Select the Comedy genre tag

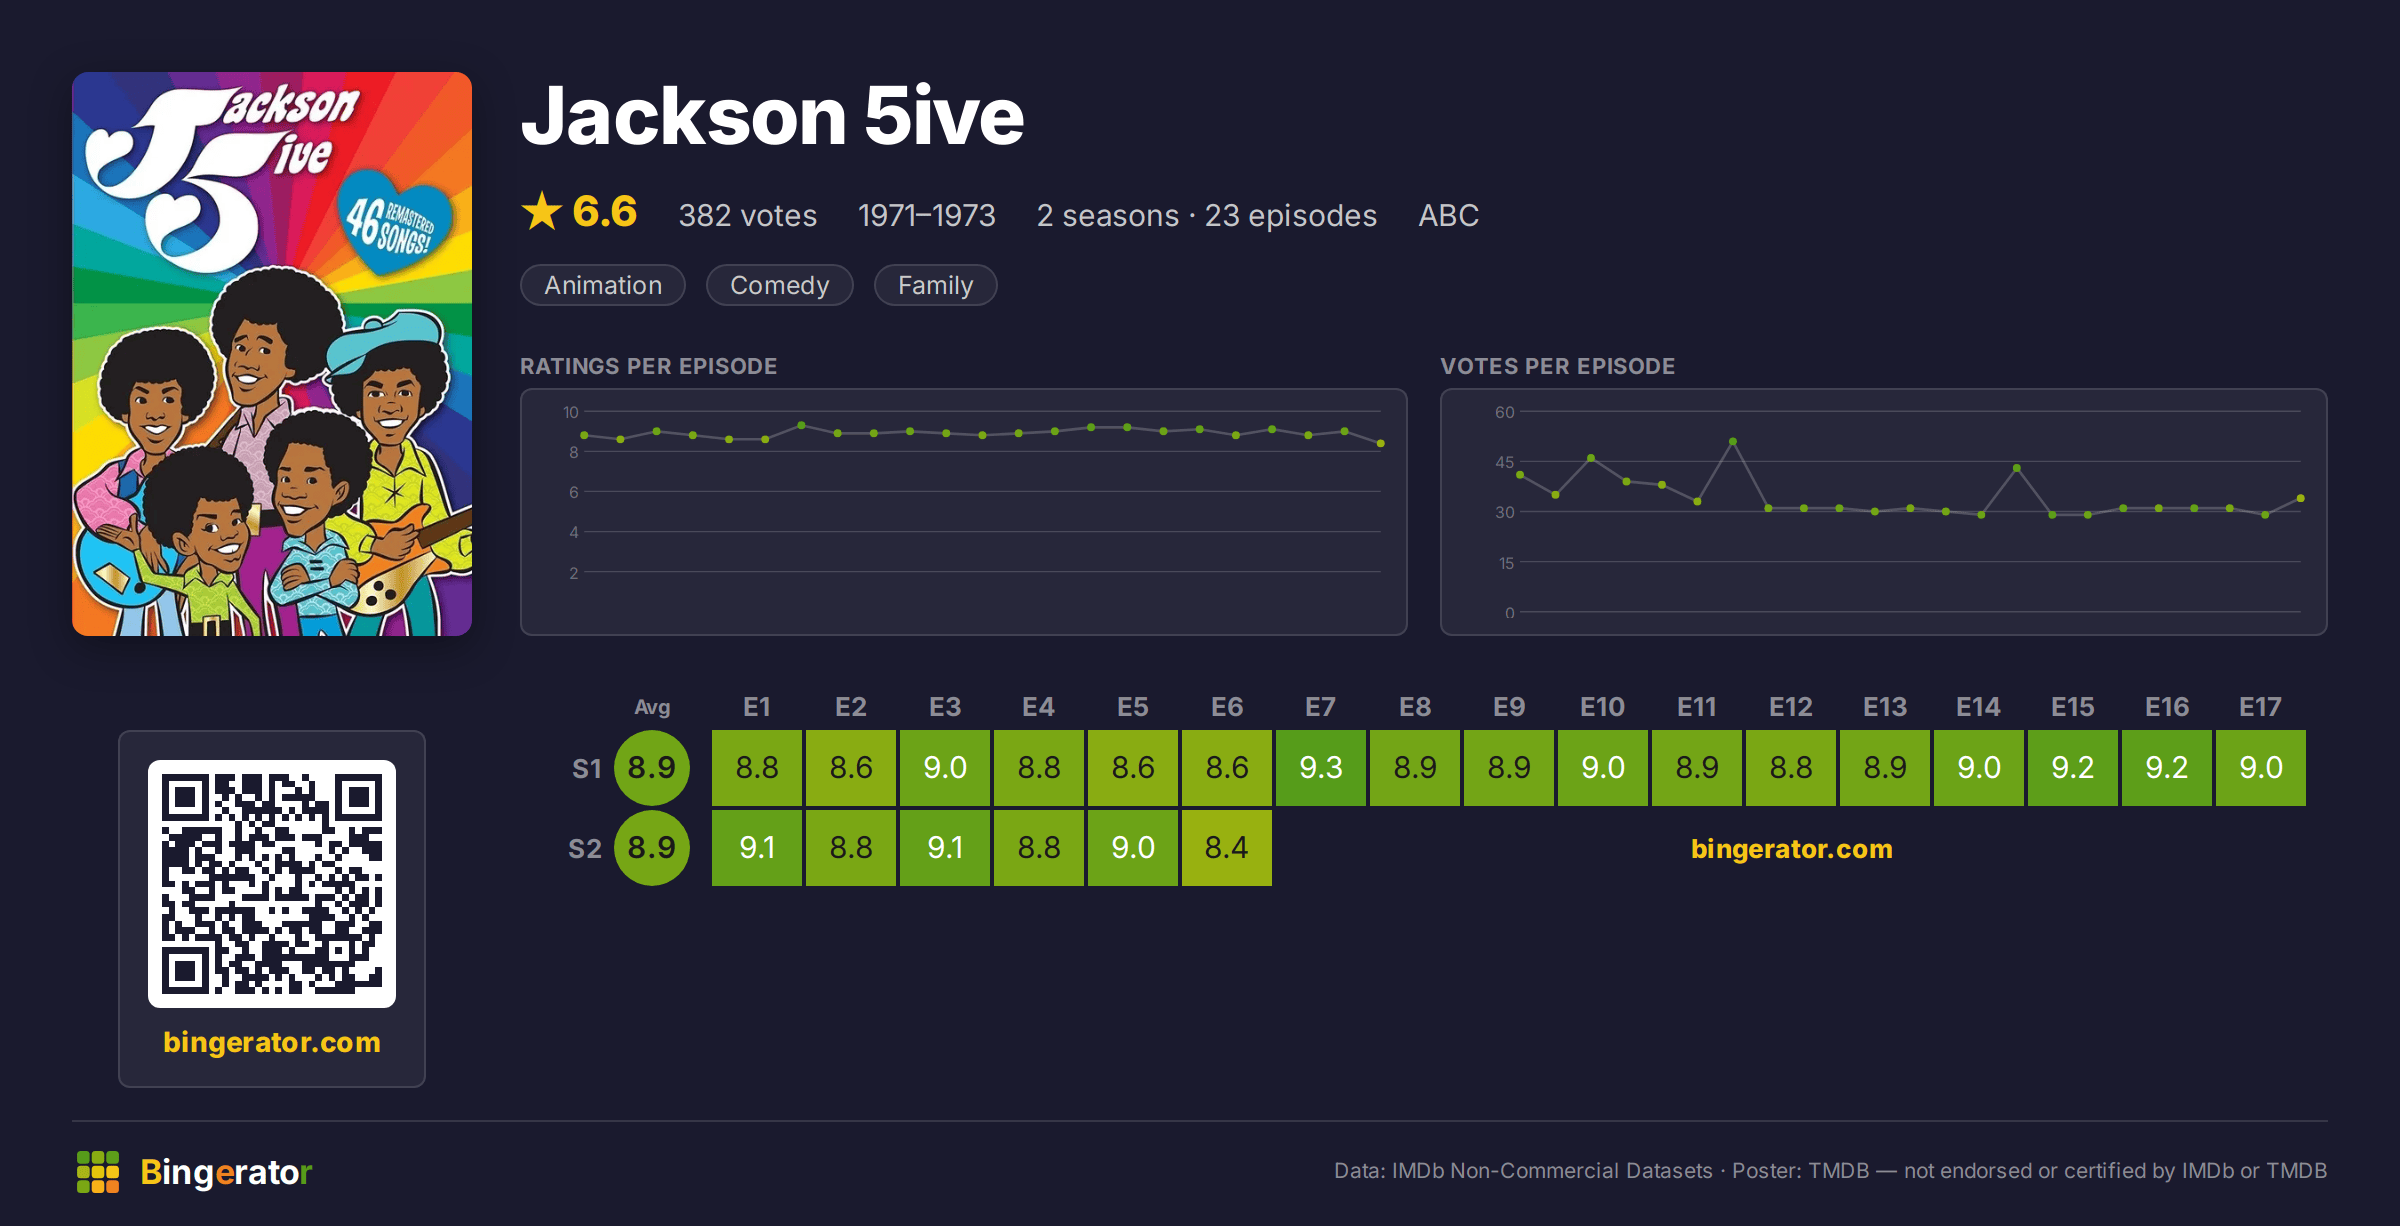[x=780, y=285]
